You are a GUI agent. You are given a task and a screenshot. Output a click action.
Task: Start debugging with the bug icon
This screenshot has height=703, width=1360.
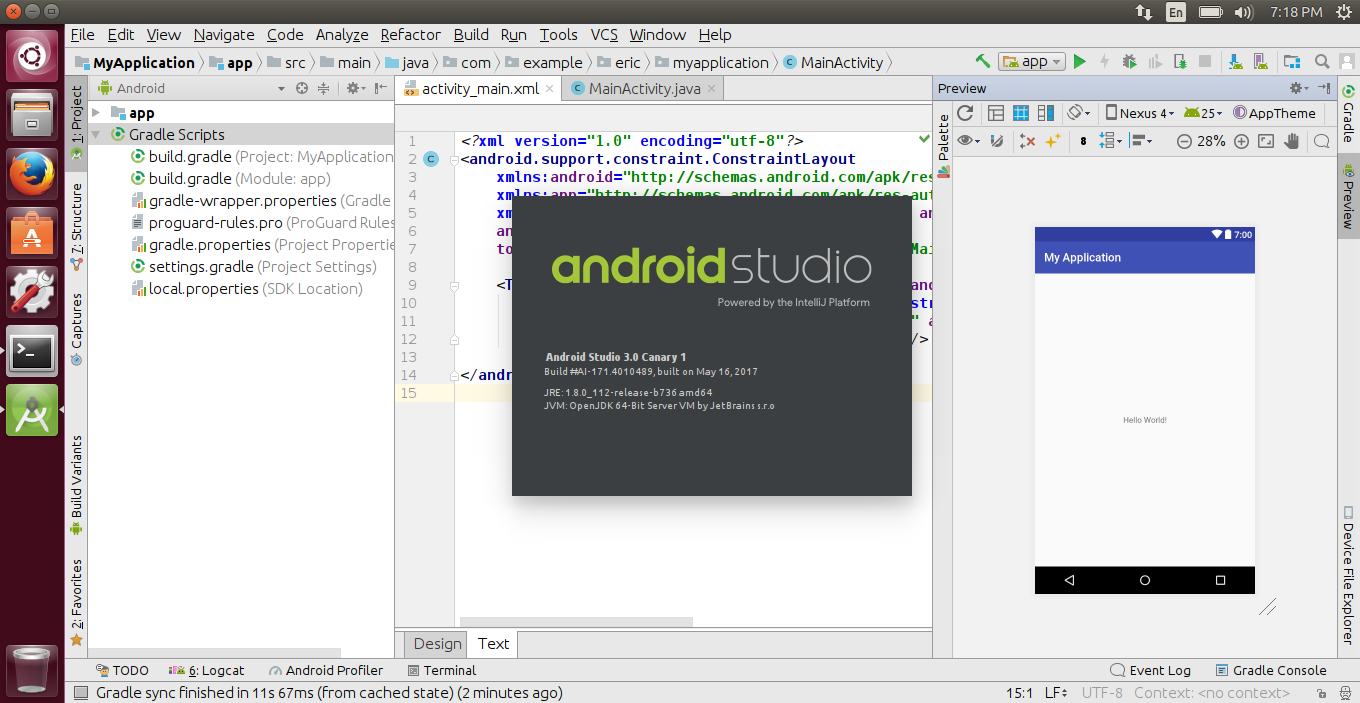[1129, 62]
